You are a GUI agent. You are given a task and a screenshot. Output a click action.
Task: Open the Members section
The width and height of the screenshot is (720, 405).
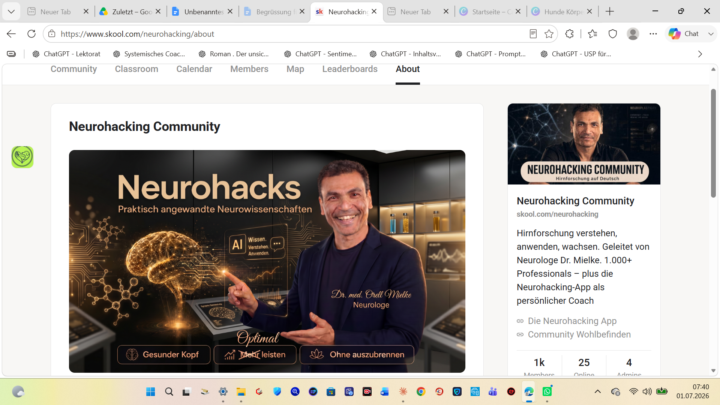coord(249,69)
